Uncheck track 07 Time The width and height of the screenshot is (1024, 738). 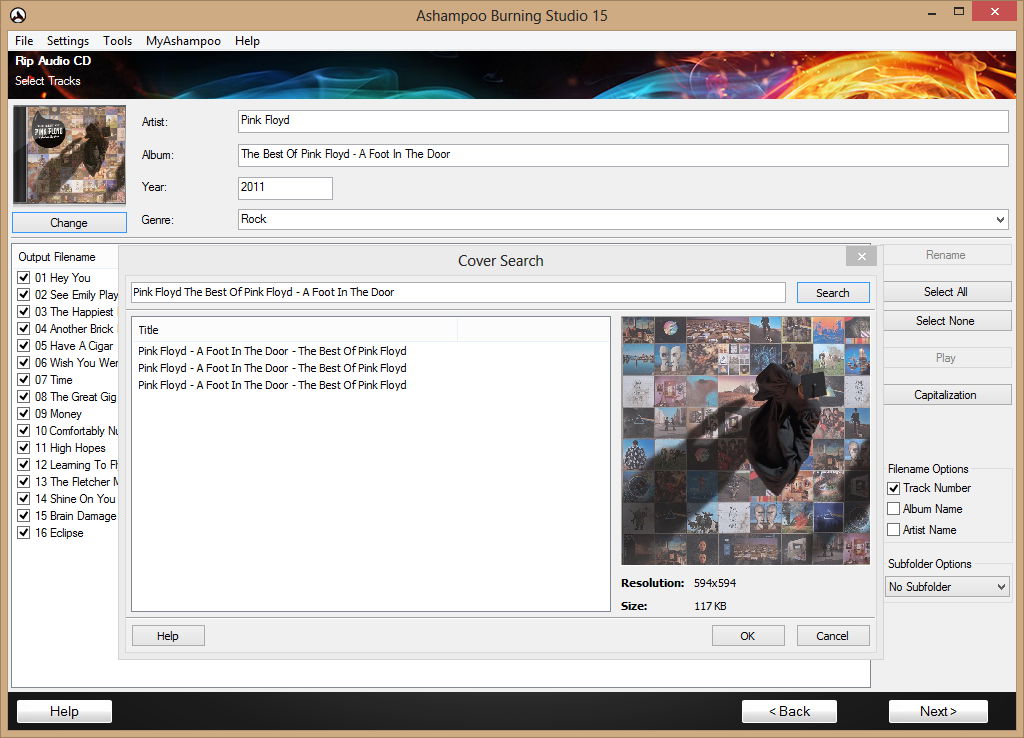[24, 379]
